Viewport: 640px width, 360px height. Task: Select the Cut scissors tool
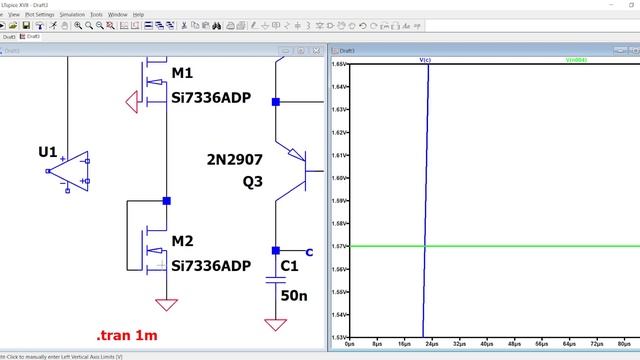pyautogui.click(x=184, y=26)
